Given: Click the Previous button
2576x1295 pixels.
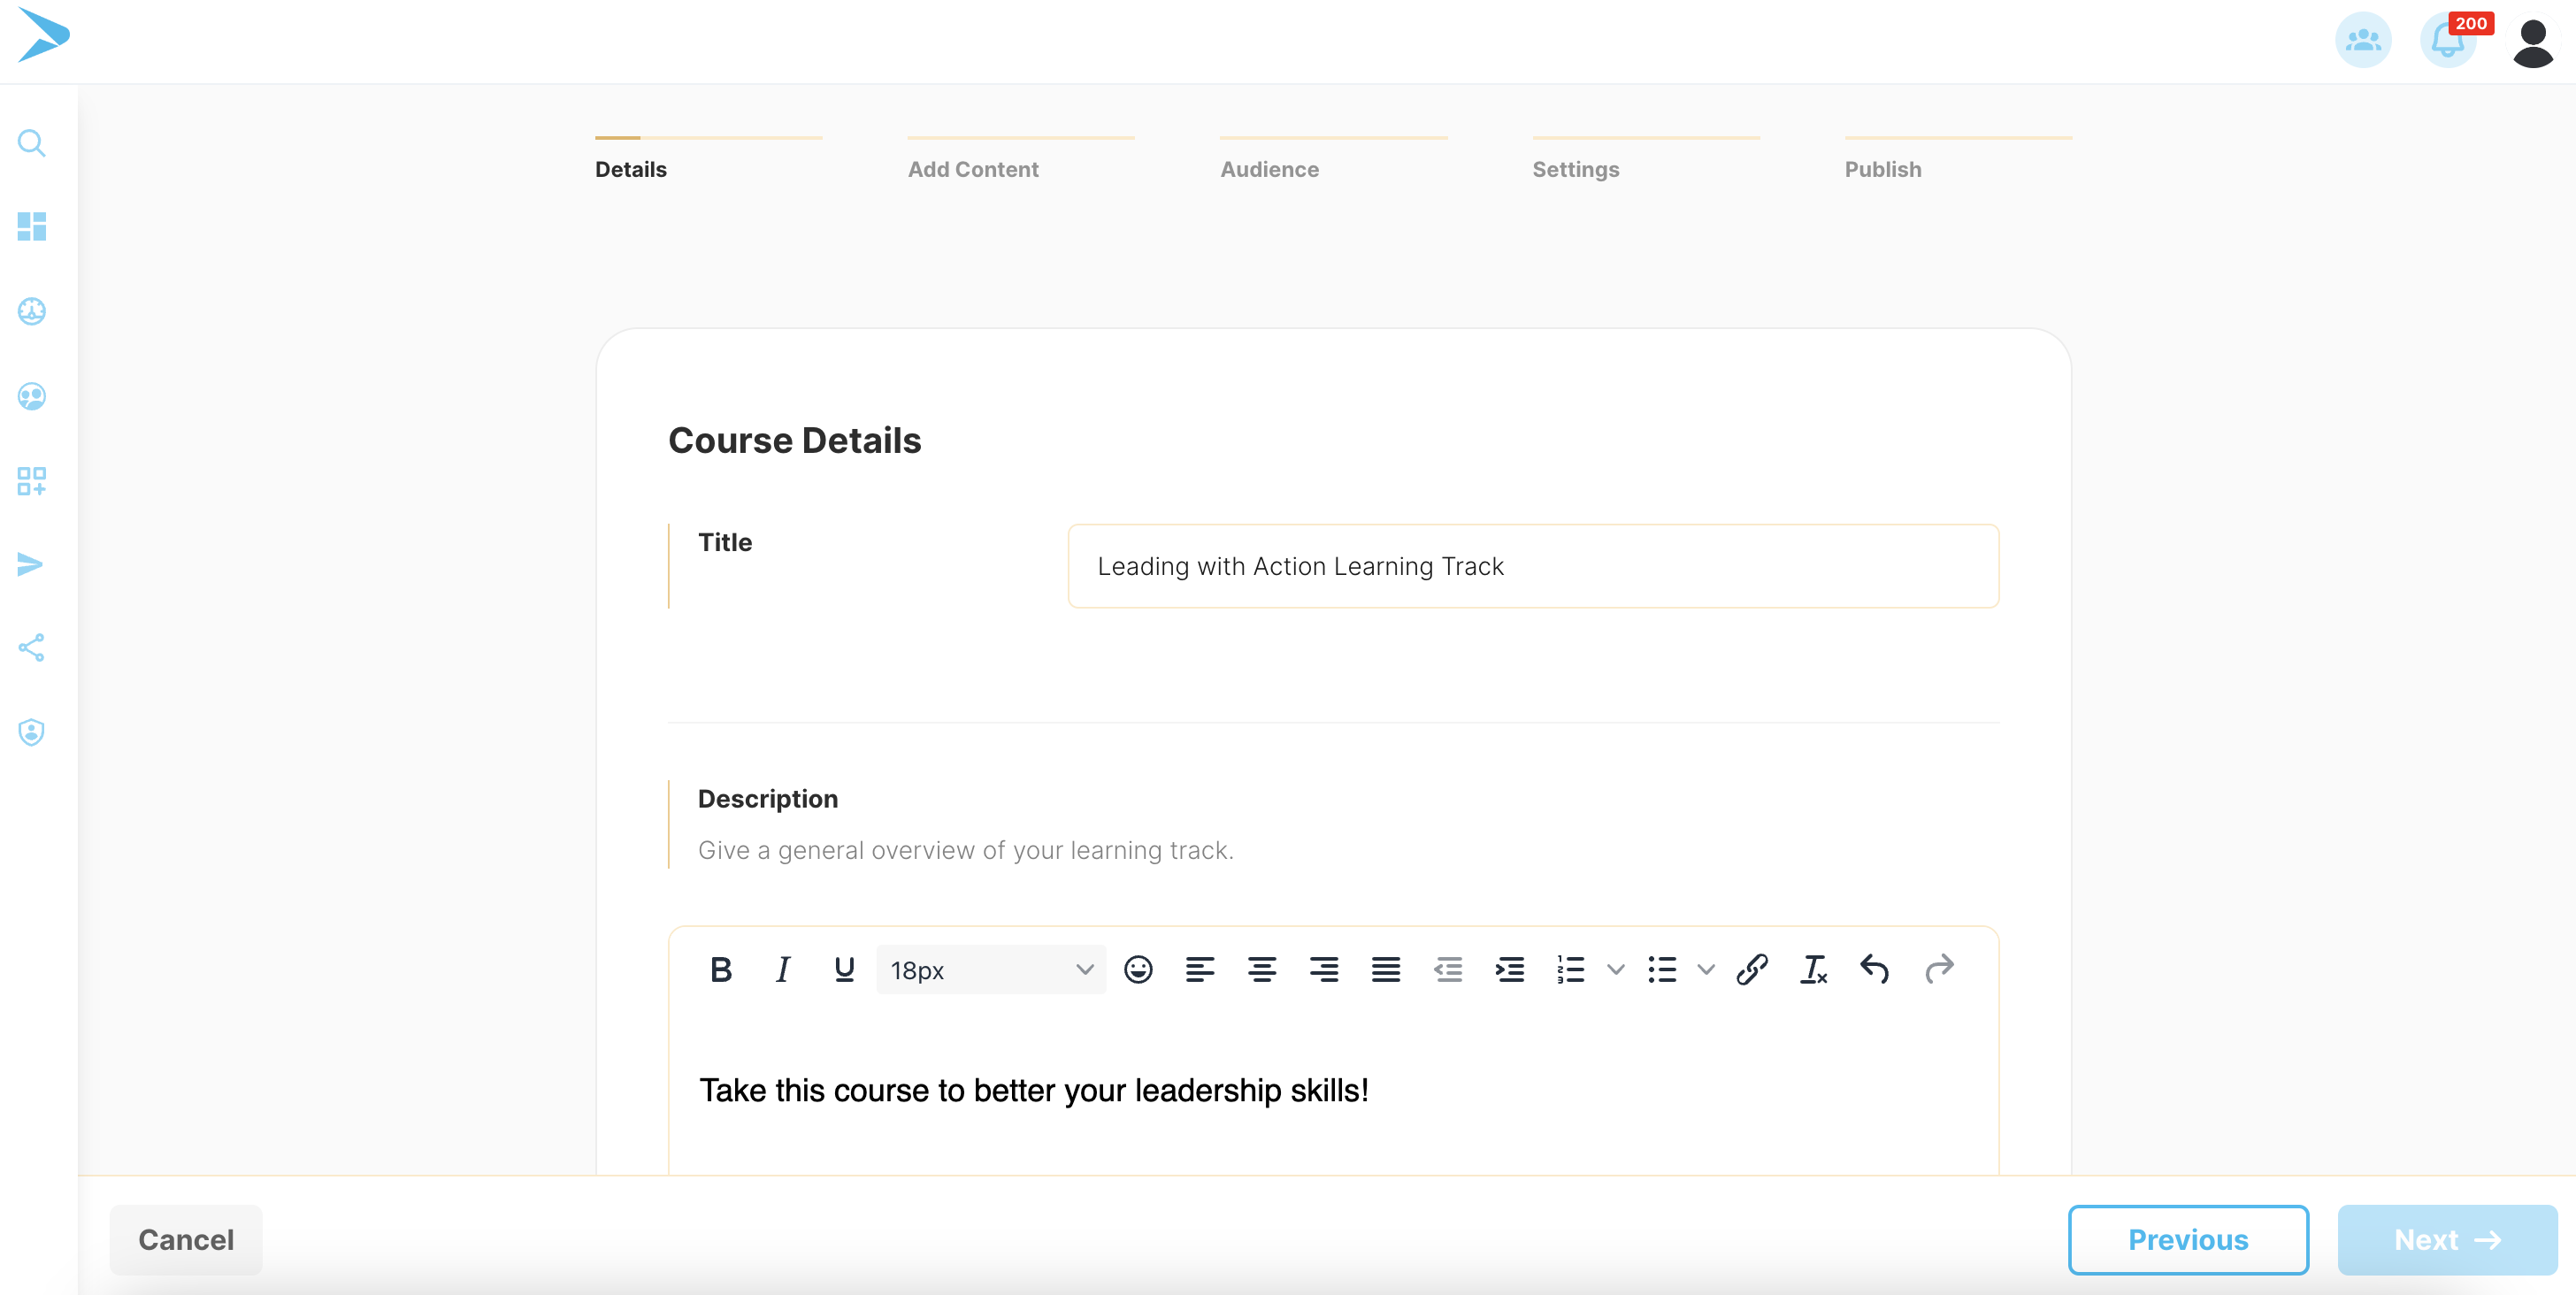Looking at the screenshot, I should coord(2188,1240).
